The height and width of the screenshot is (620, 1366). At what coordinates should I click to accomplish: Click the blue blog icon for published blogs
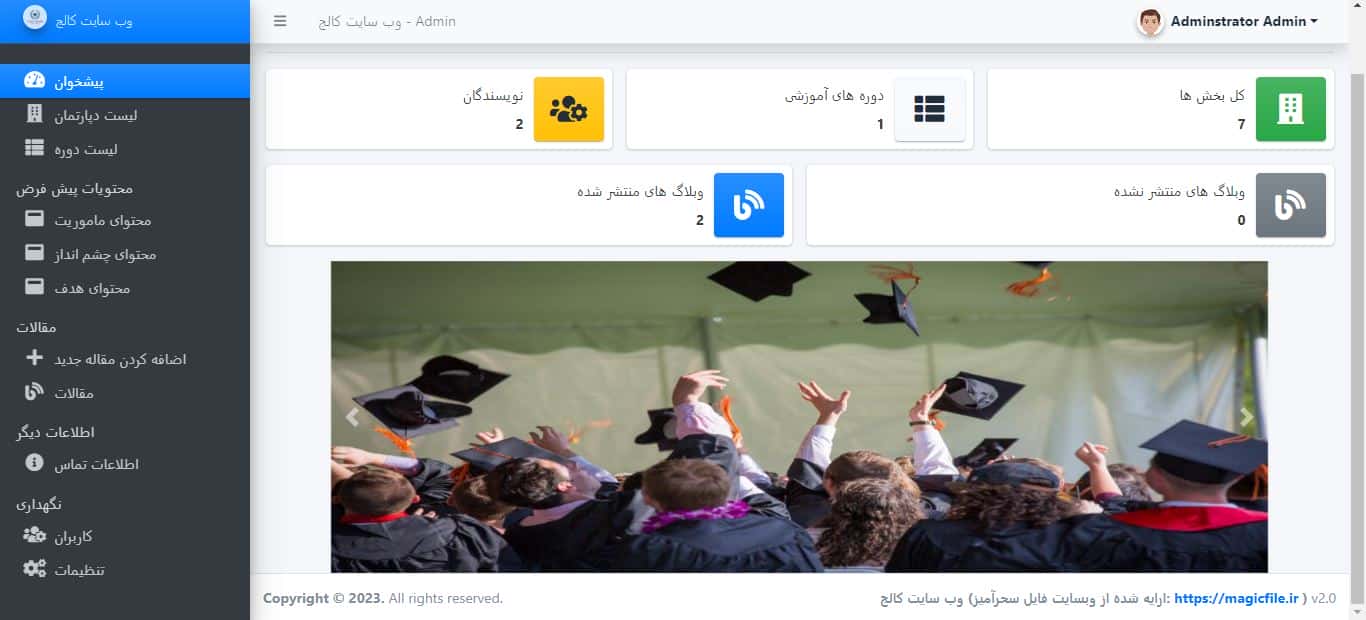(x=749, y=205)
